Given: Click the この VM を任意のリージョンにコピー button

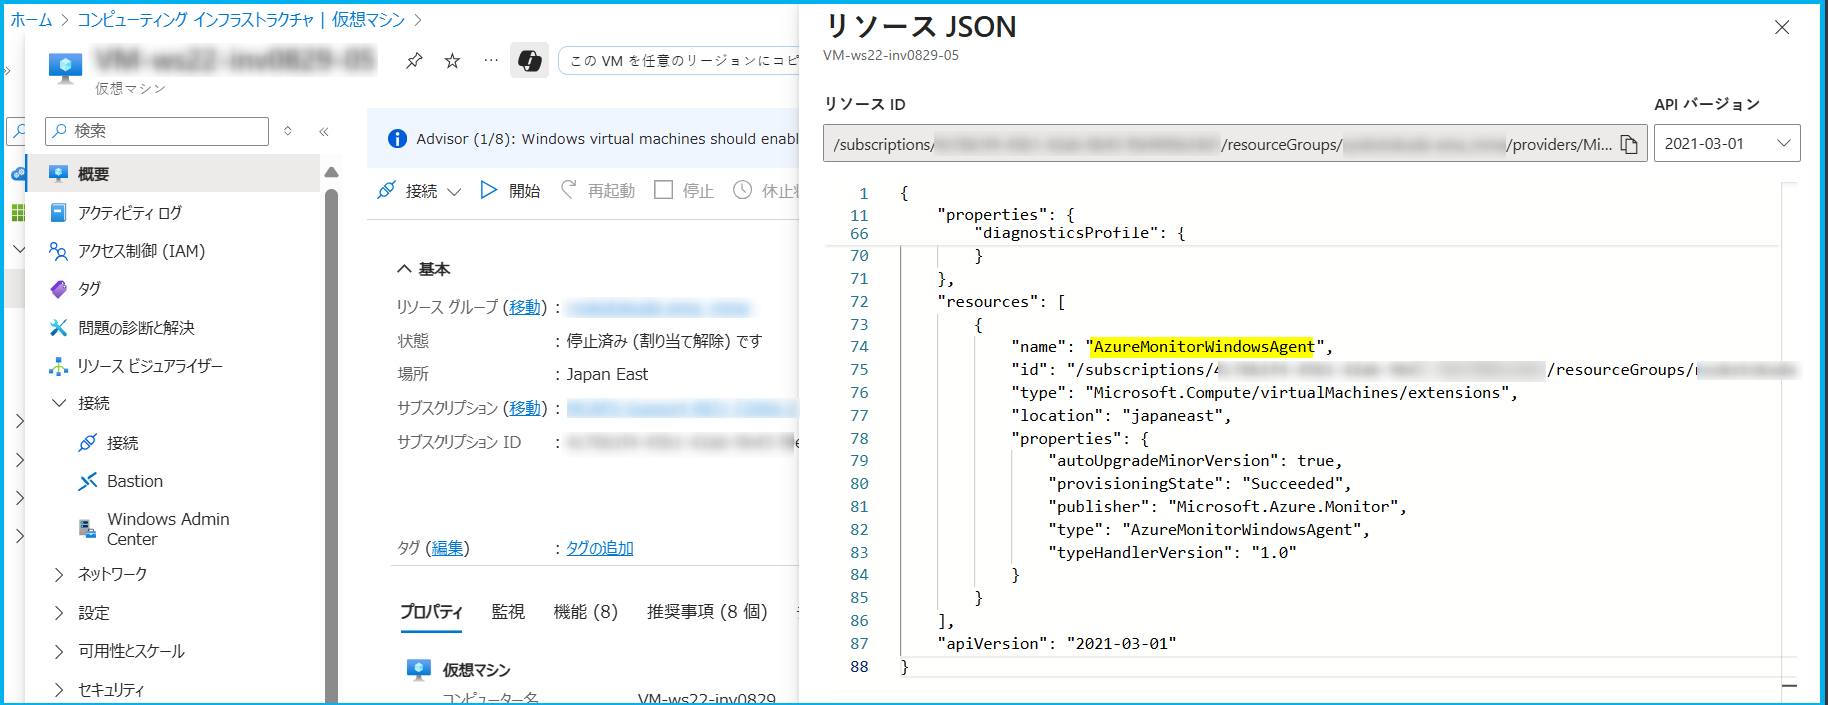Looking at the screenshot, I should click(x=680, y=61).
